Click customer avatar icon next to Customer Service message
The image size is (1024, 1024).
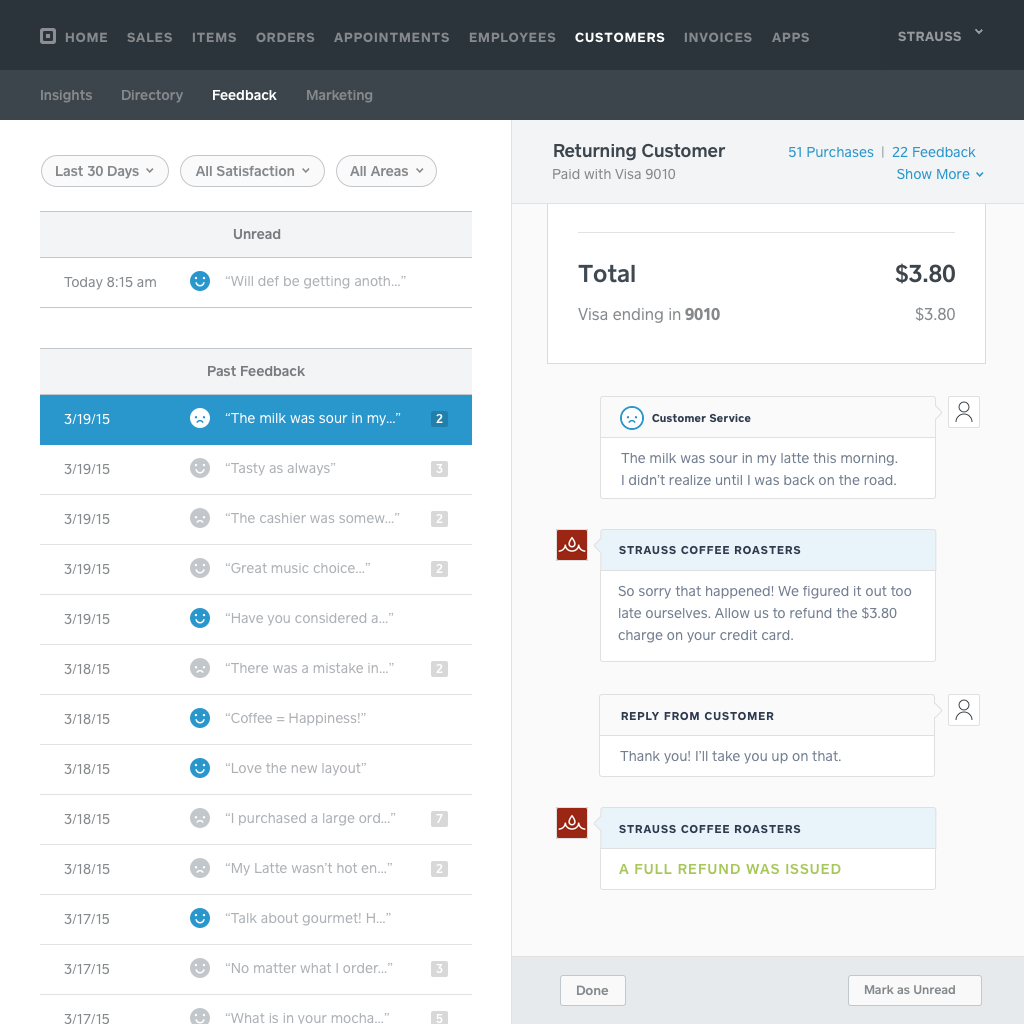point(964,412)
